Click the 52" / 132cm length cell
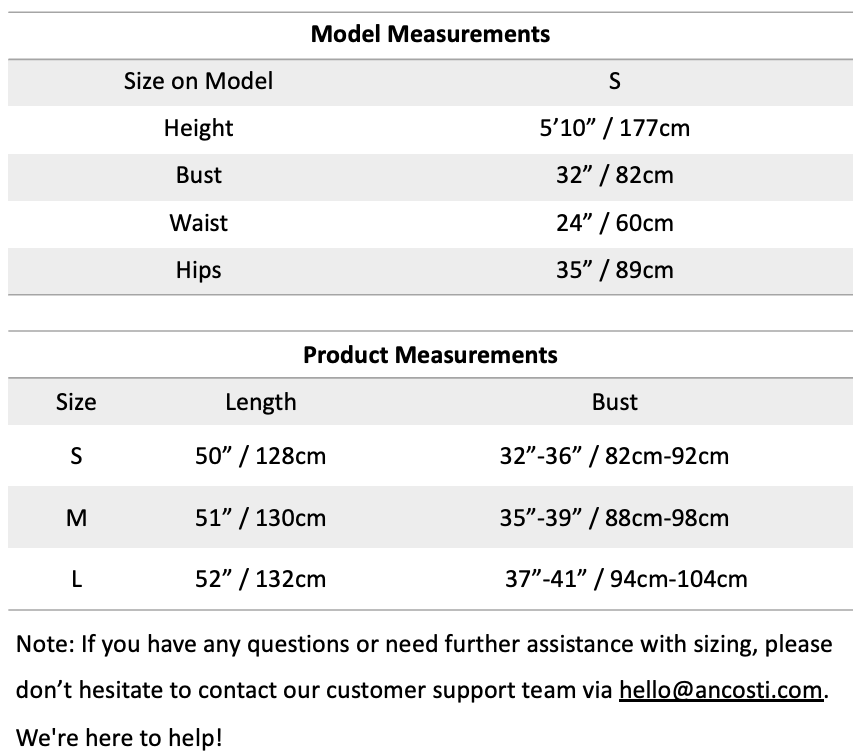864x756 pixels. pyautogui.click(x=260, y=579)
